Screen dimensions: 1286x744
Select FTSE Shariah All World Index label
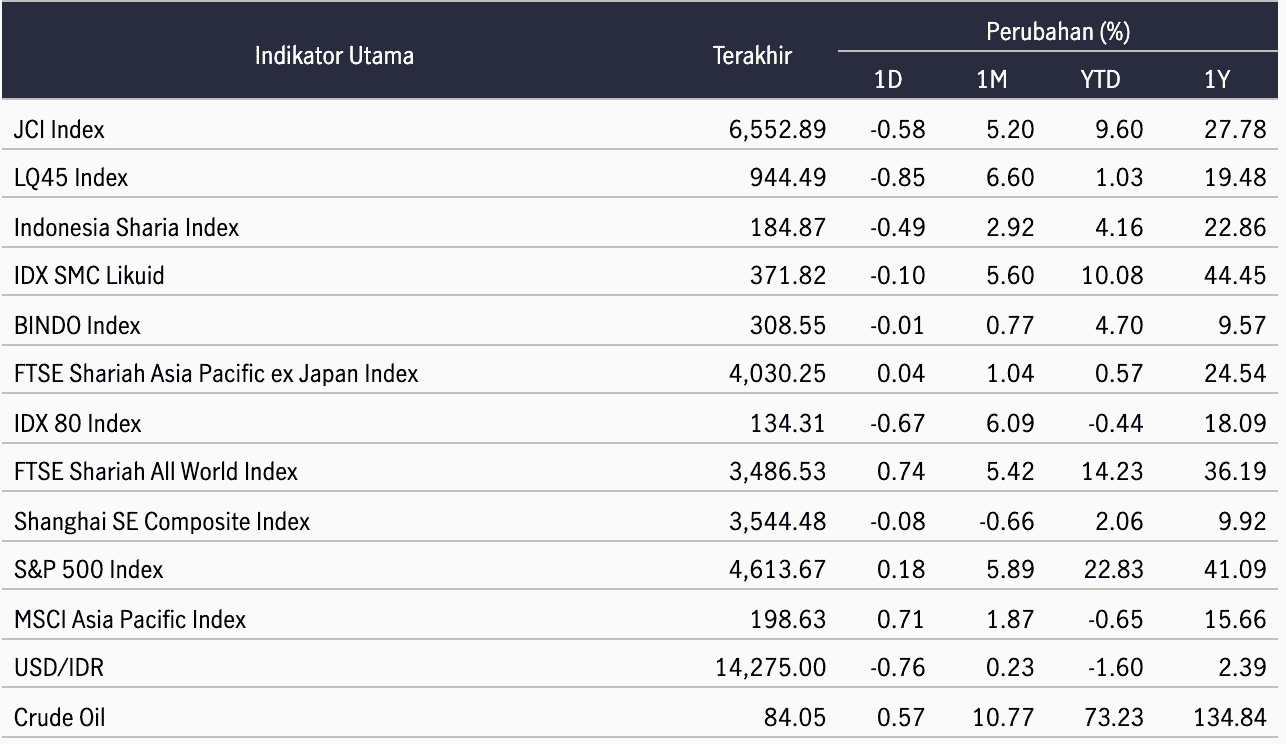click(x=156, y=471)
